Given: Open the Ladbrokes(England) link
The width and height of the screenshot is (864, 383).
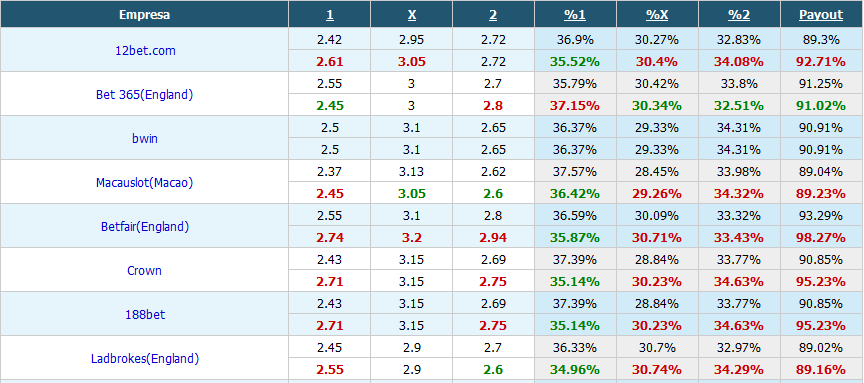Looking at the screenshot, I should pyautogui.click(x=144, y=359).
